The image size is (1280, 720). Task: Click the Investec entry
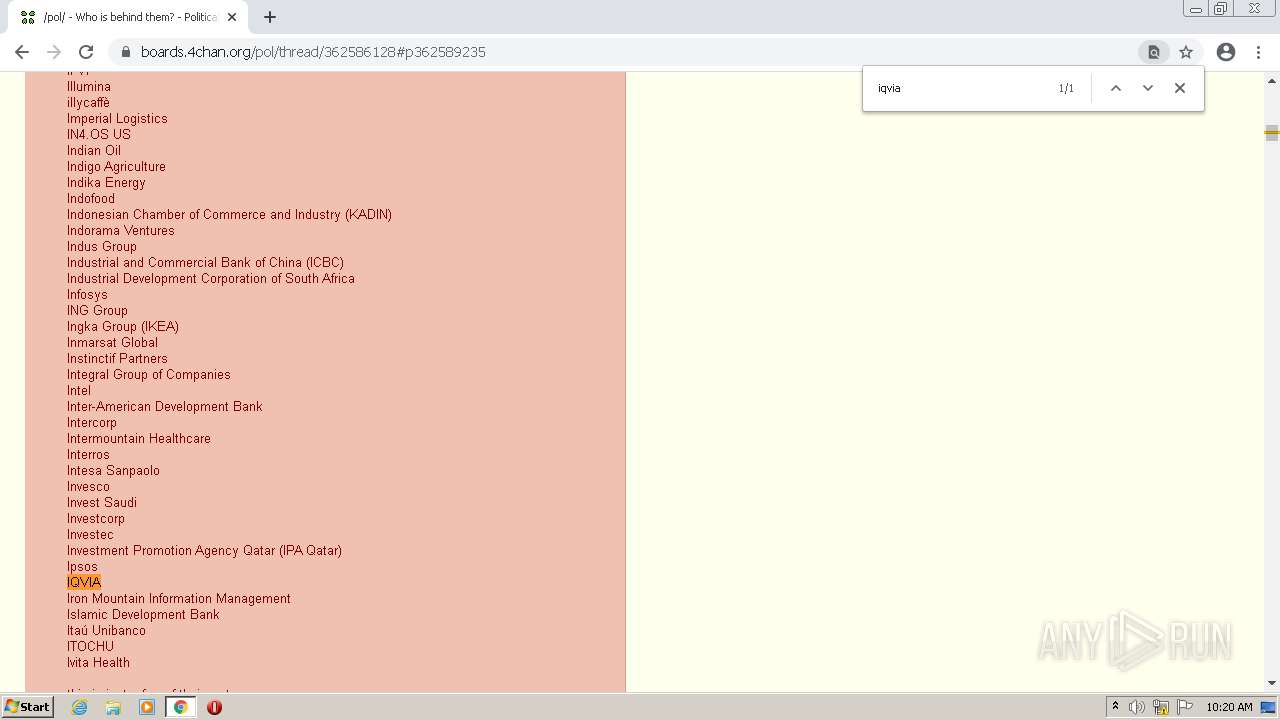[90, 534]
